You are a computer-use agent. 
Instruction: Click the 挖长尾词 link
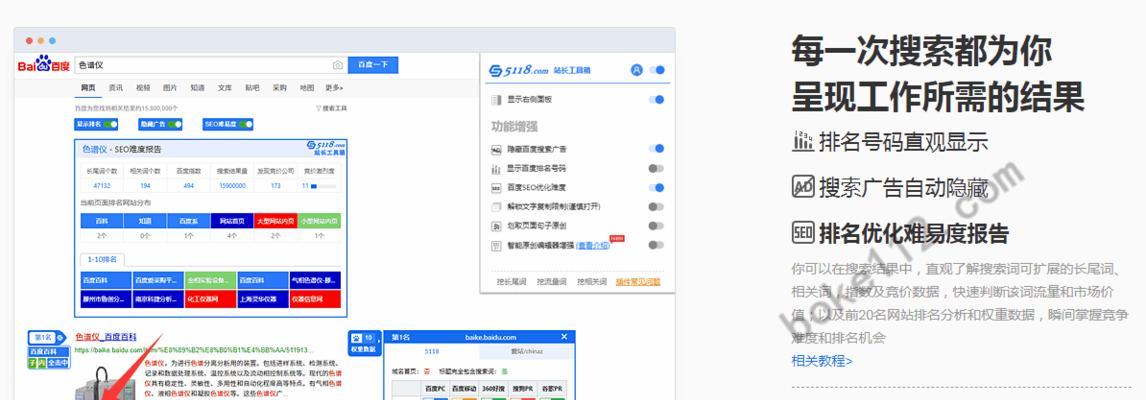pyautogui.click(x=511, y=282)
